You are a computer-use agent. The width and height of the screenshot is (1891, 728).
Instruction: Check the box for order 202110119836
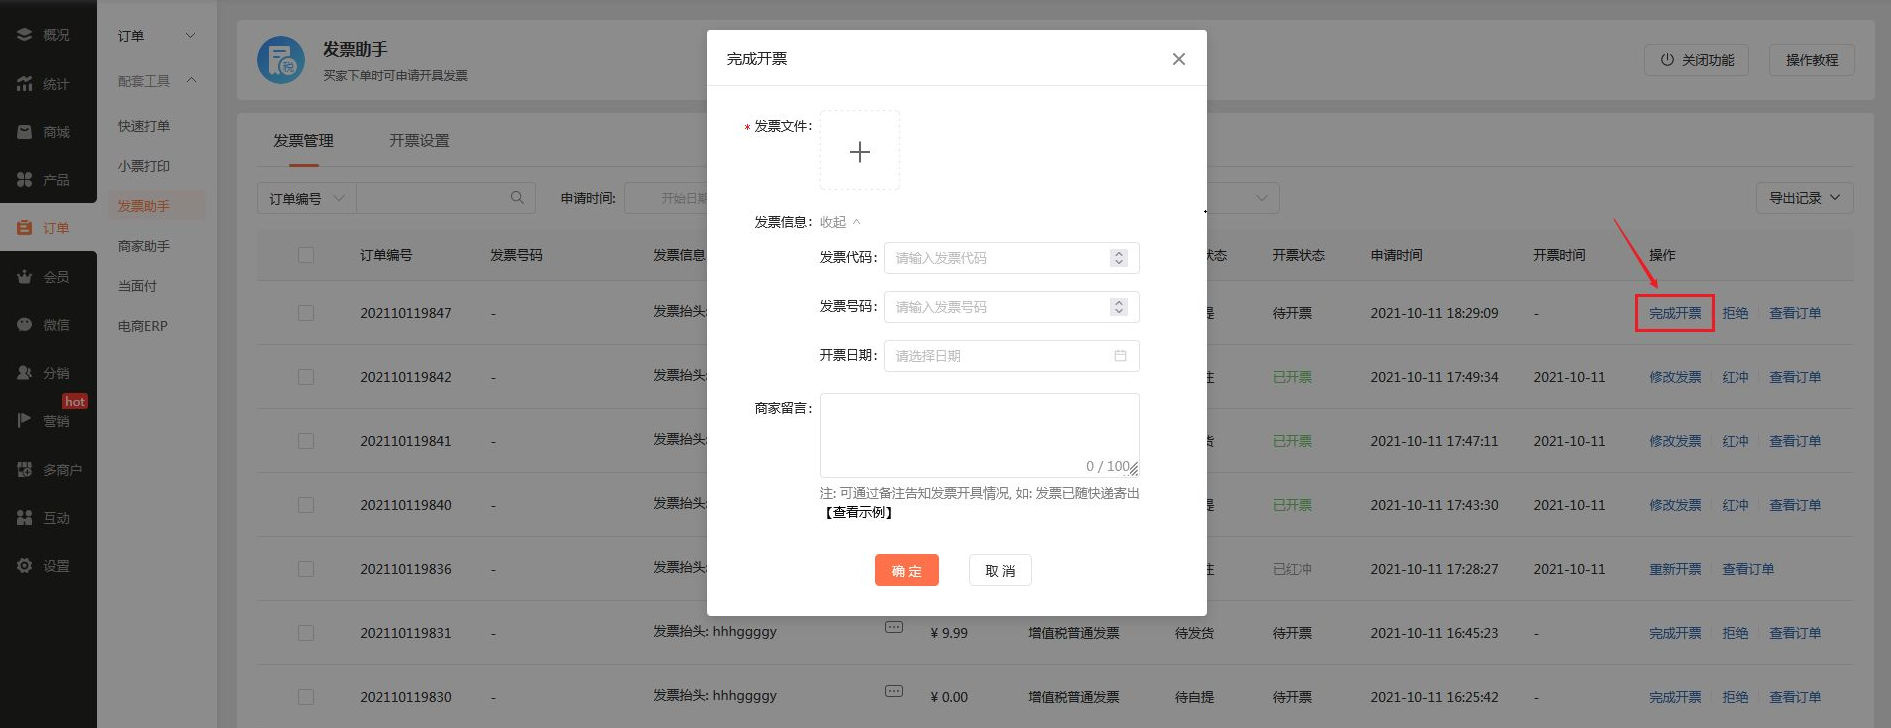pos(306,569)
